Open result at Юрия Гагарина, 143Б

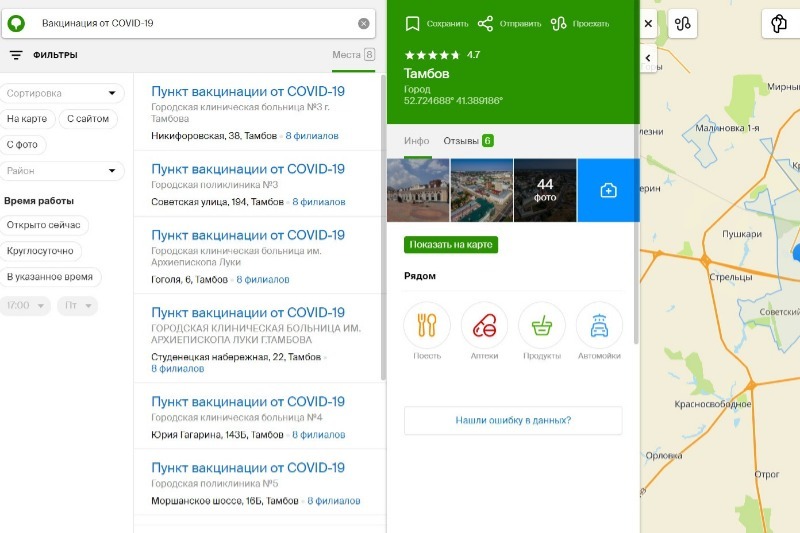click(x=260, y=417)
